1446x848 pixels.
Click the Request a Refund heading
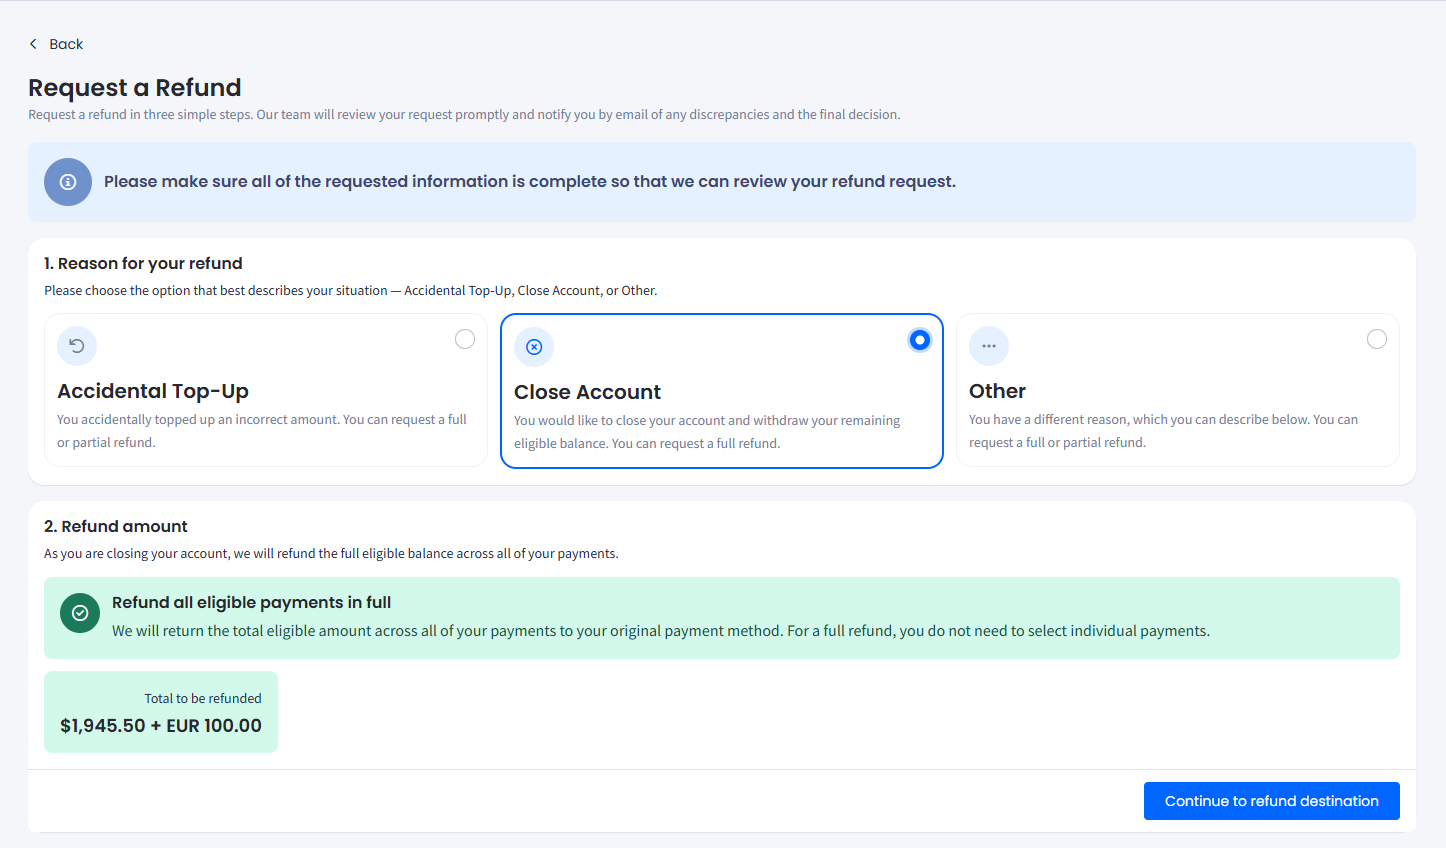click(x=135, y=87)
